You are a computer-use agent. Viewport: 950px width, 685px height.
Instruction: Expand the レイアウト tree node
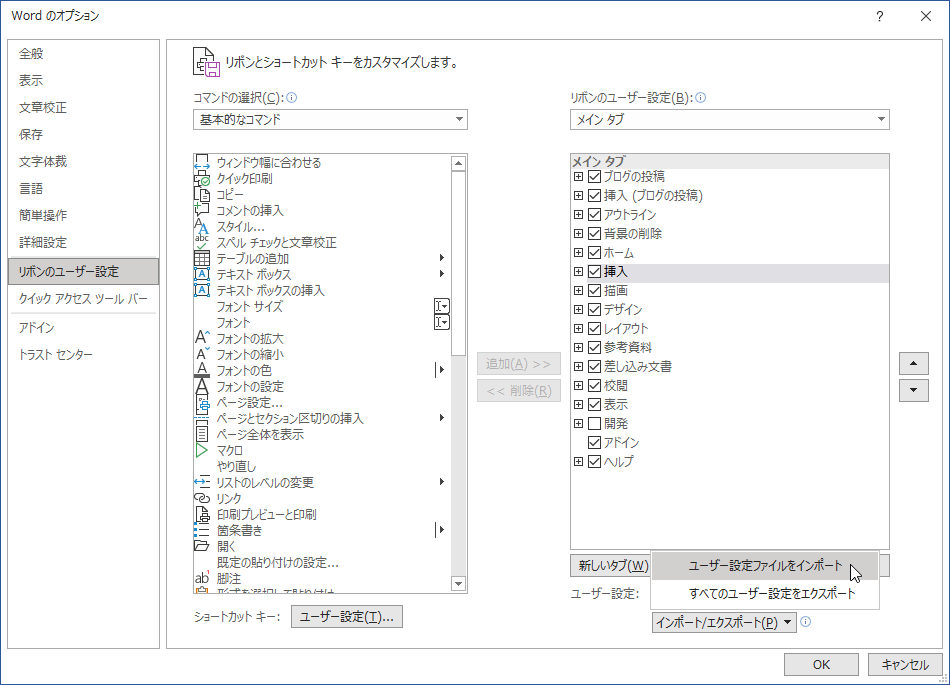click(579, 328)
